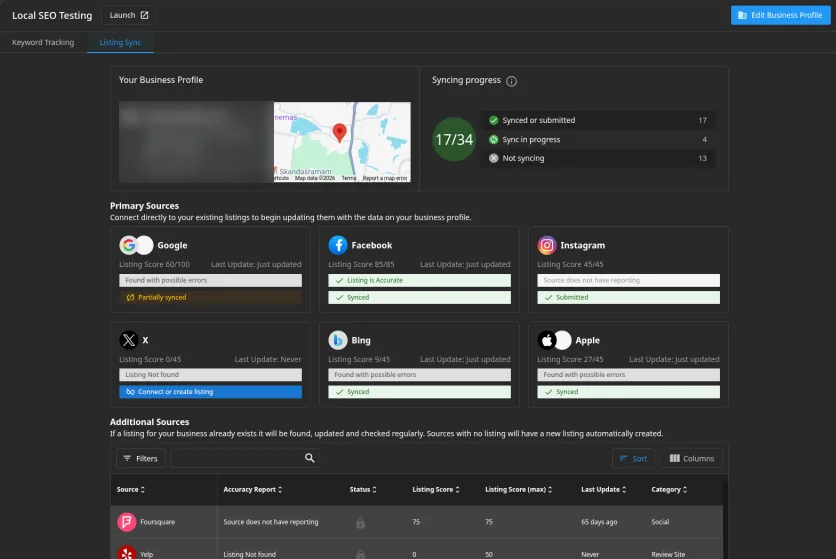Click the 17/34 sync progress circle

(x=454, y=139)
